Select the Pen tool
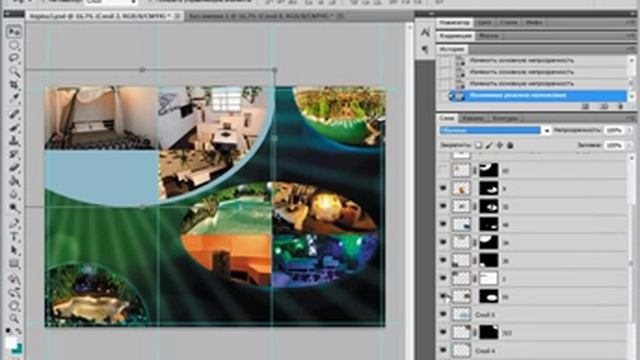 (x=15, y=223)
